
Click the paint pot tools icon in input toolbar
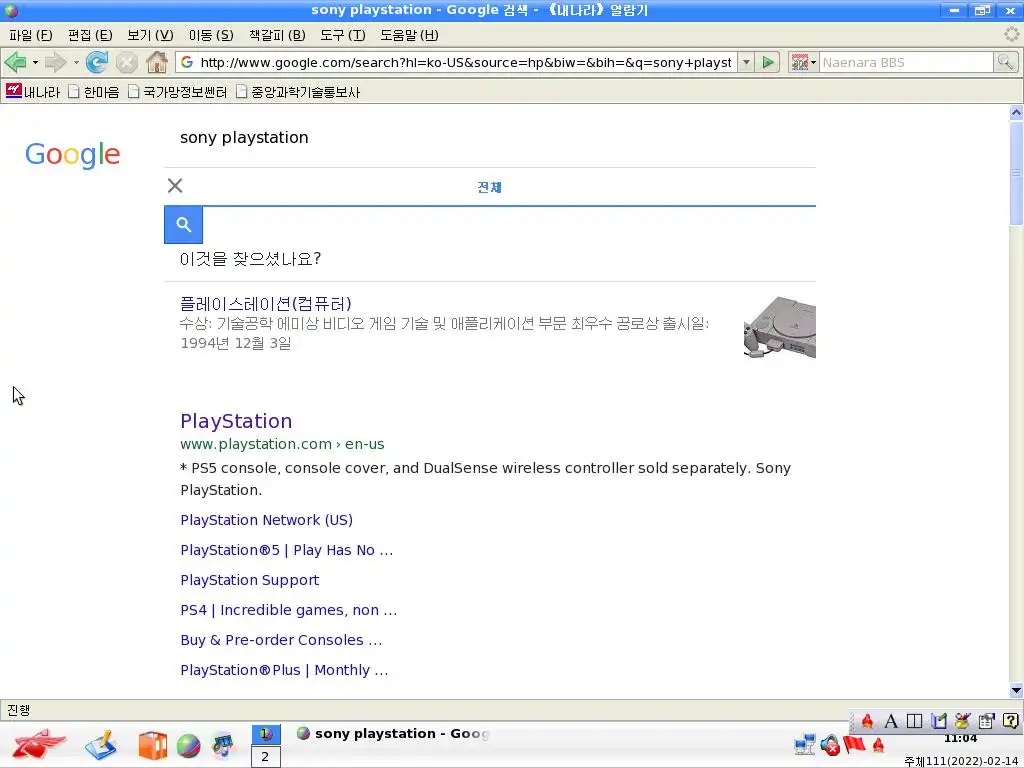click(962, 721)
